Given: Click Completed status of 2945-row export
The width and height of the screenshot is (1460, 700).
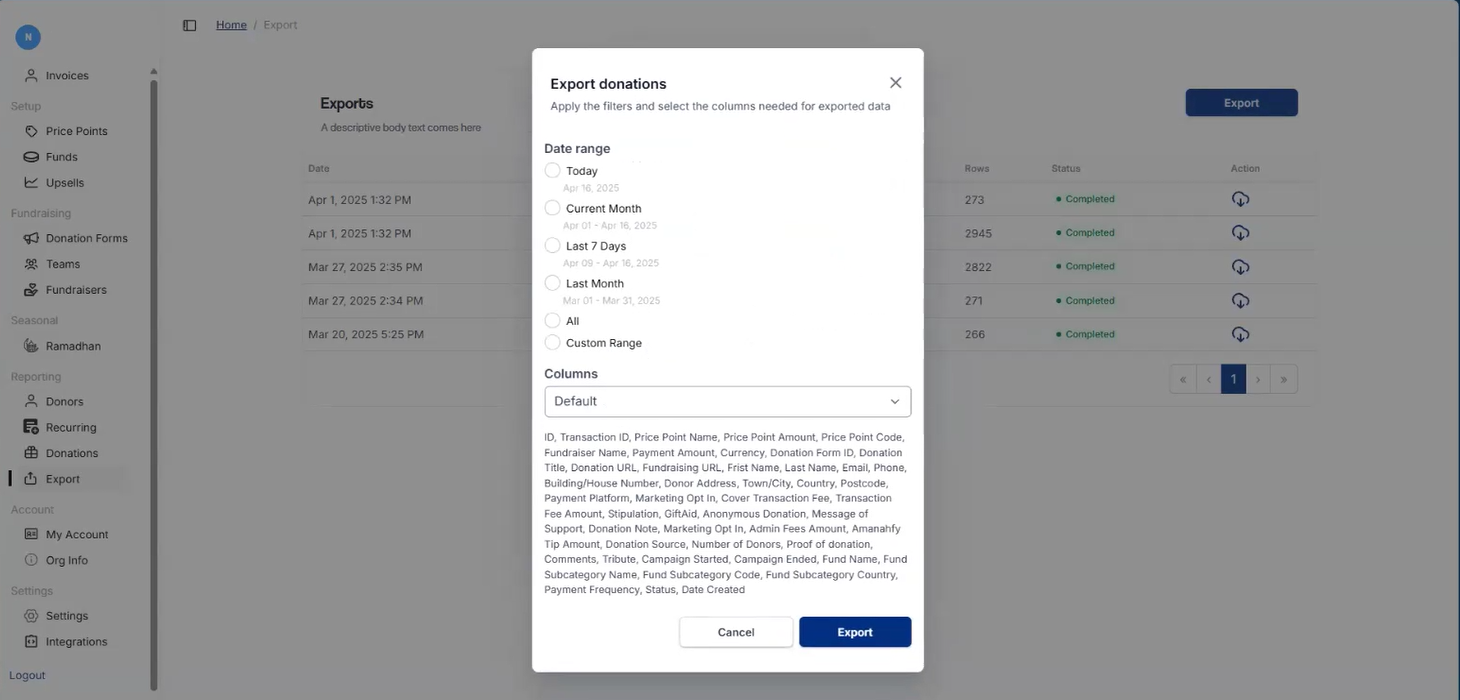Looking at the screenshot, I should [1085, 233].
